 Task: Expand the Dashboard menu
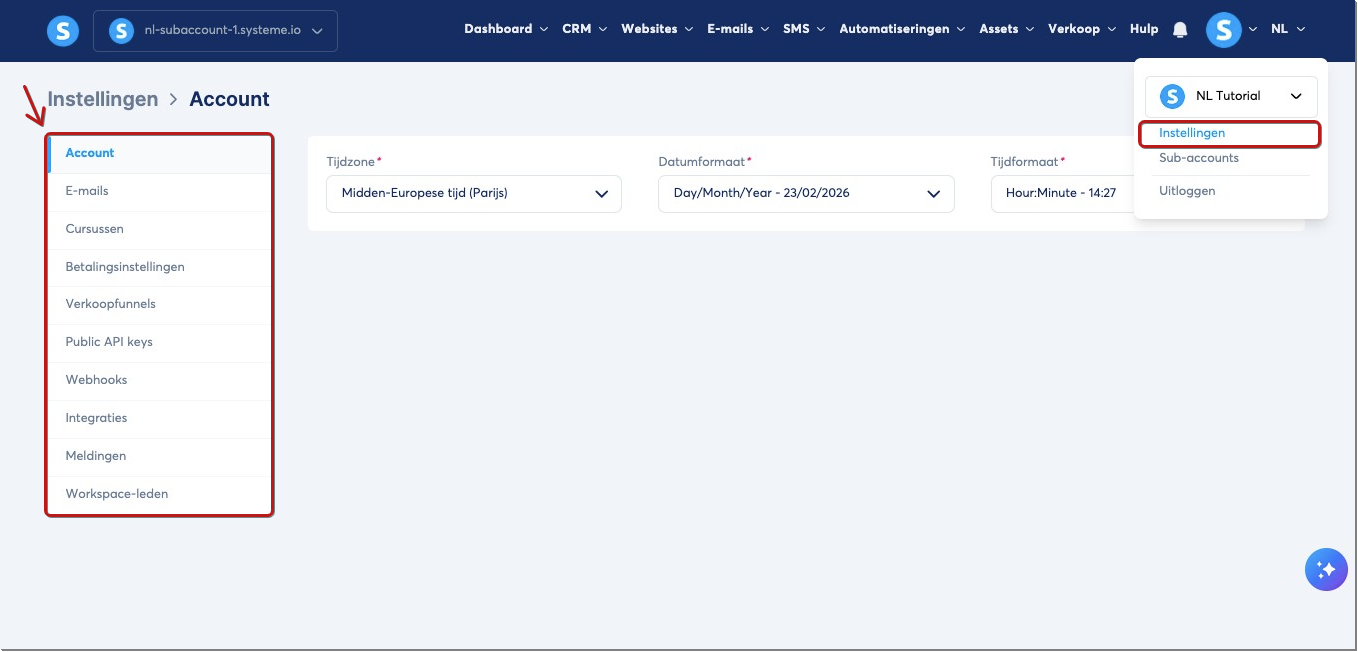506,29
